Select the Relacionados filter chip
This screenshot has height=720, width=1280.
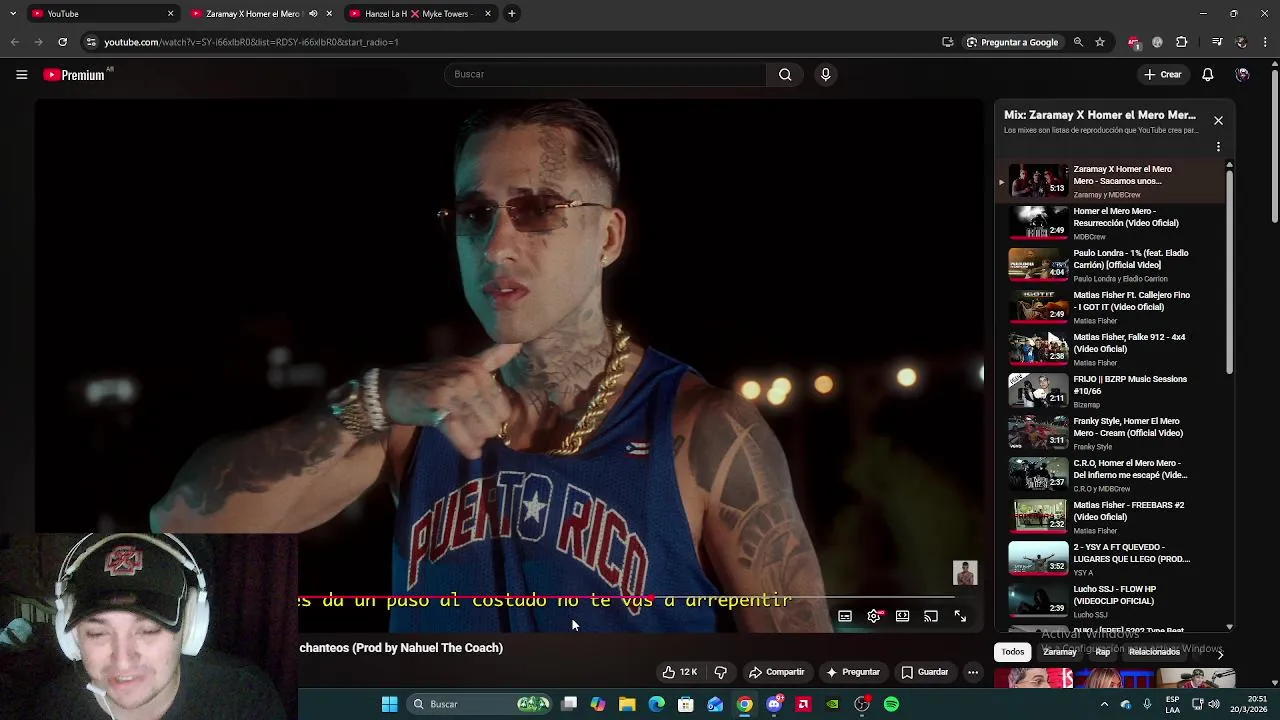pos(1154,652)
